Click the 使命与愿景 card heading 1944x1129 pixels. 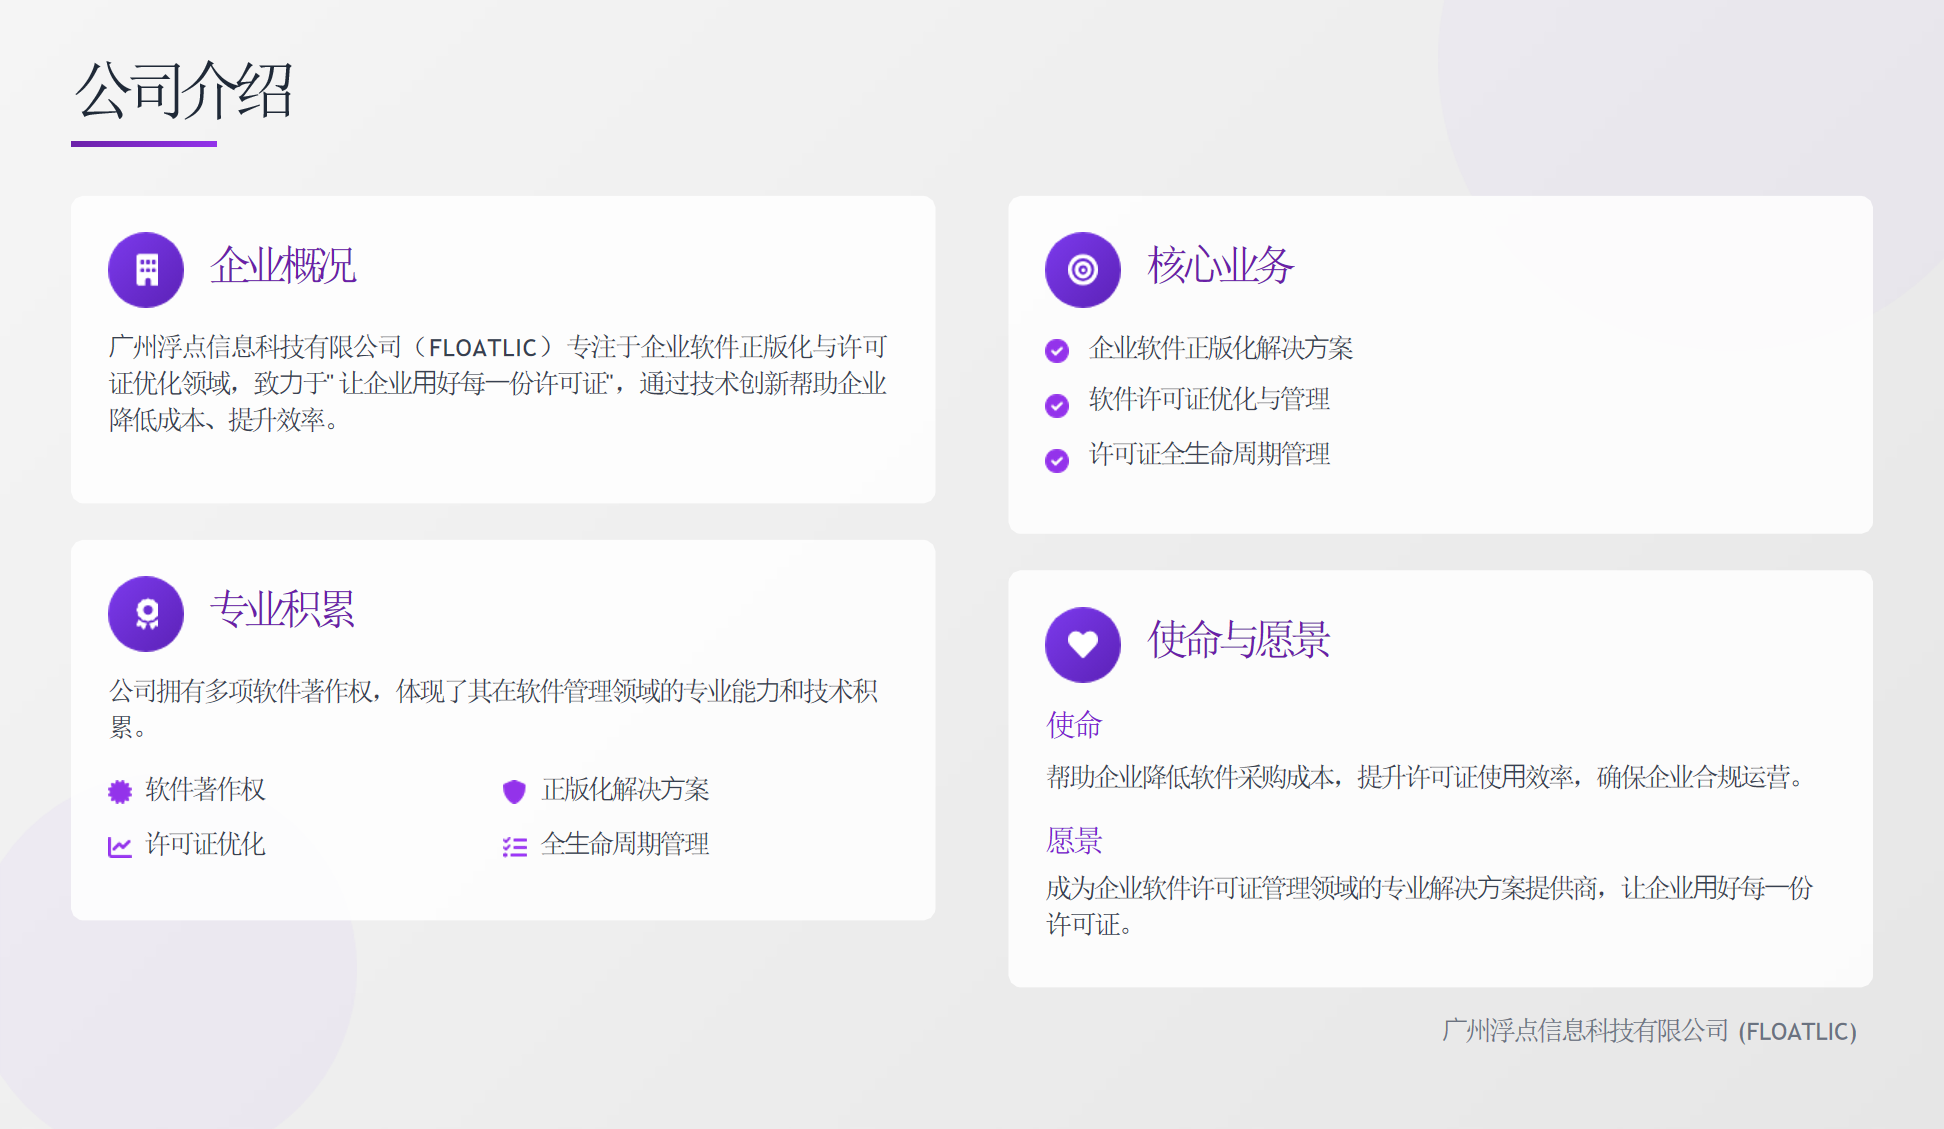[1238, 640]
